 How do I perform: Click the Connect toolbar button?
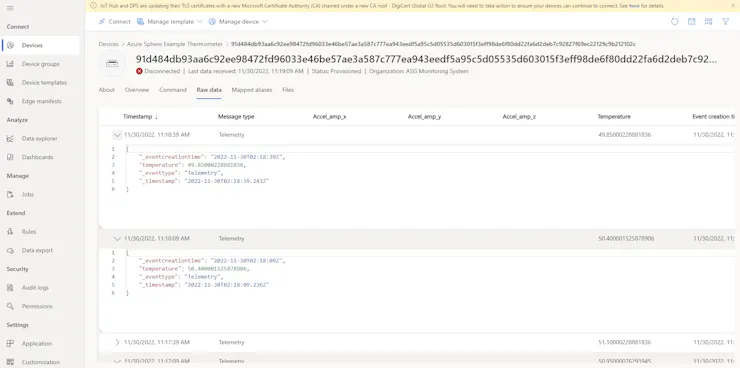click(114, 22)
